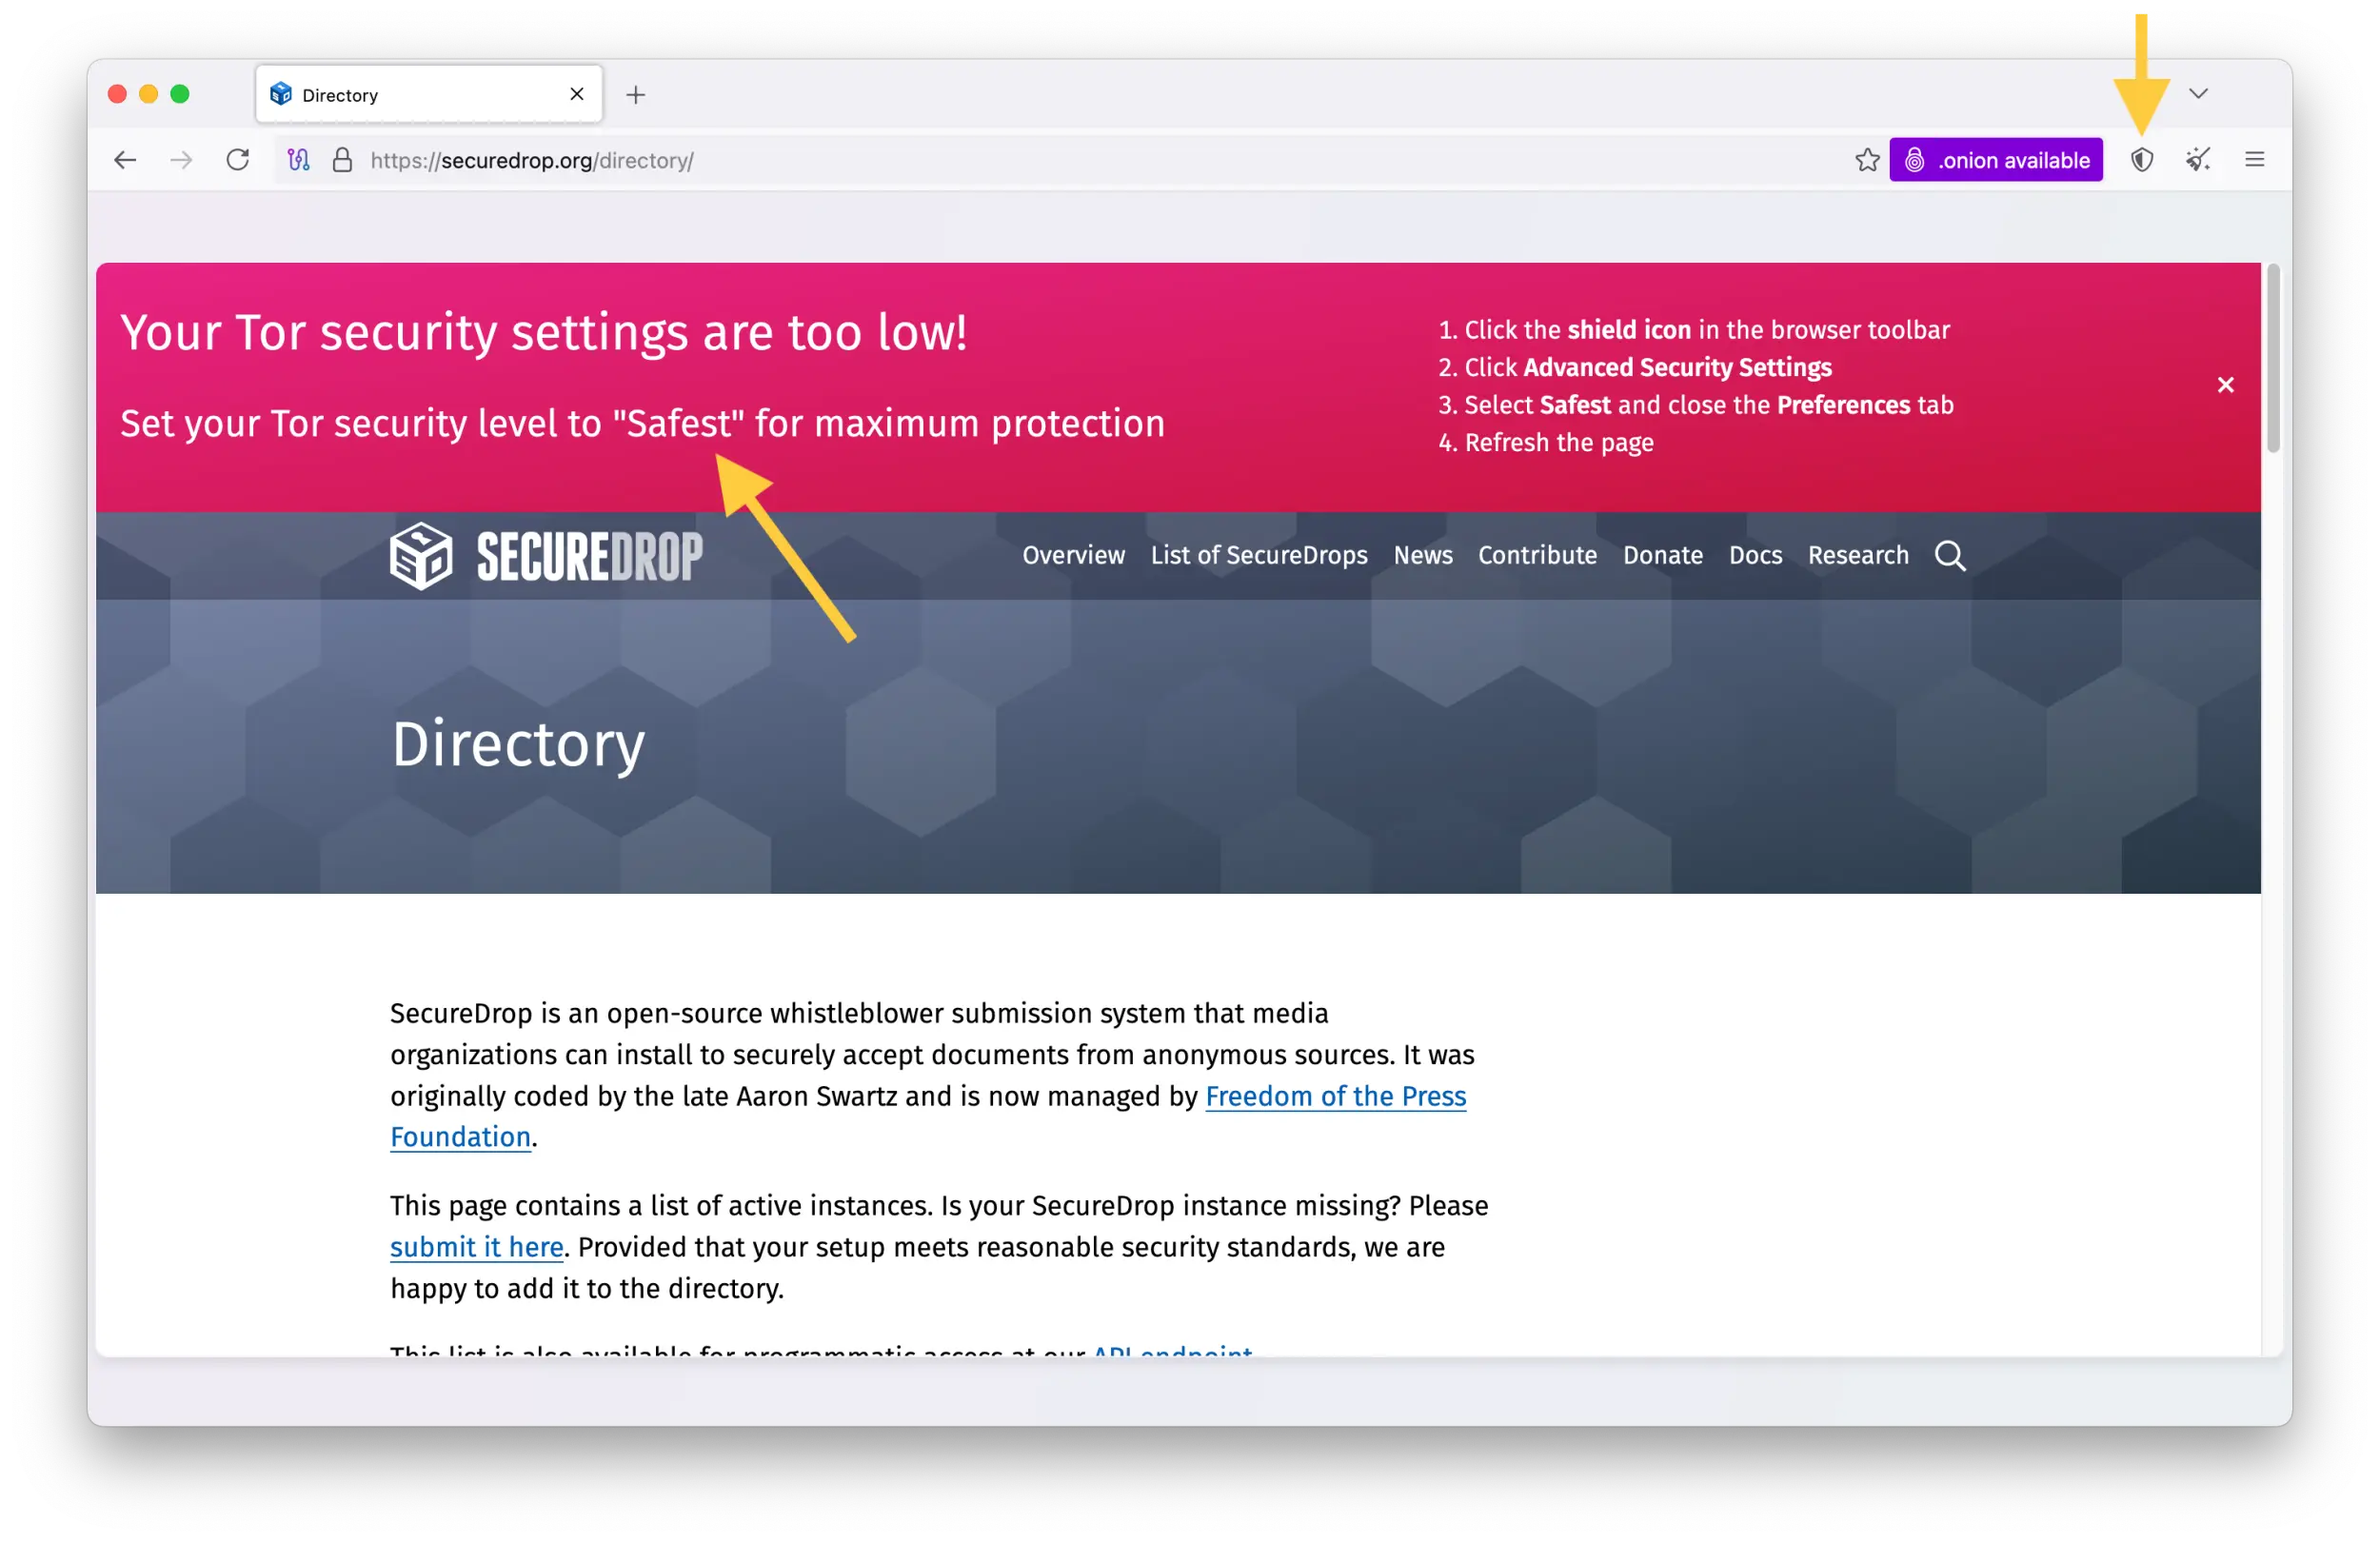Open the Freedom of the Press Foundation link
This screenshot has height=1542, width=2380.
pyautogui.click(x=1336, y=1096)
